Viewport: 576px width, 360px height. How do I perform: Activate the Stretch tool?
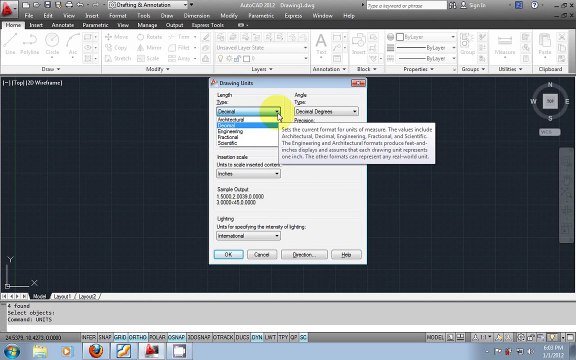coord(118,58)
